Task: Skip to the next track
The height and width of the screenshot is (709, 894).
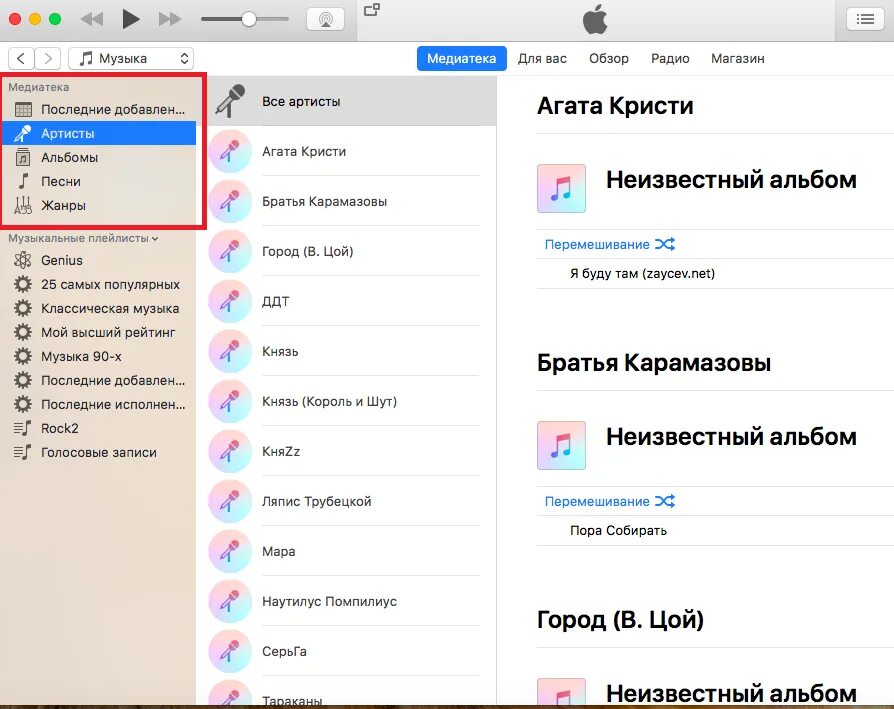Action: (x=170, y=19)
